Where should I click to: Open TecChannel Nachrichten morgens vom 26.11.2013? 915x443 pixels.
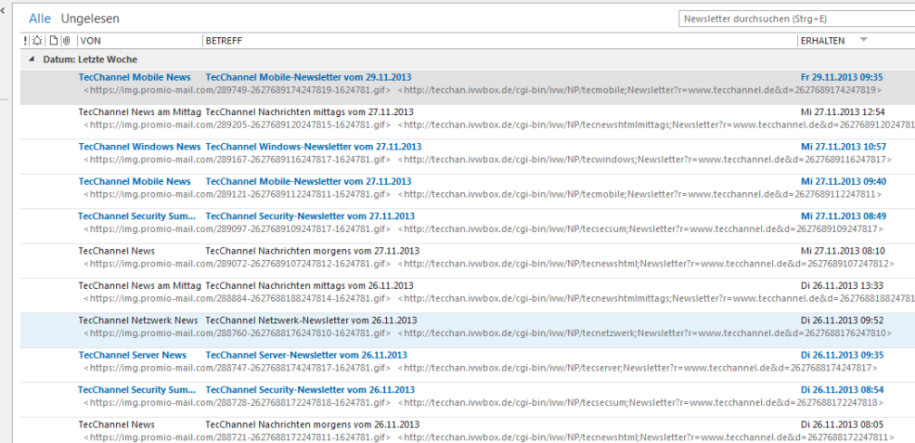[312, 424]
